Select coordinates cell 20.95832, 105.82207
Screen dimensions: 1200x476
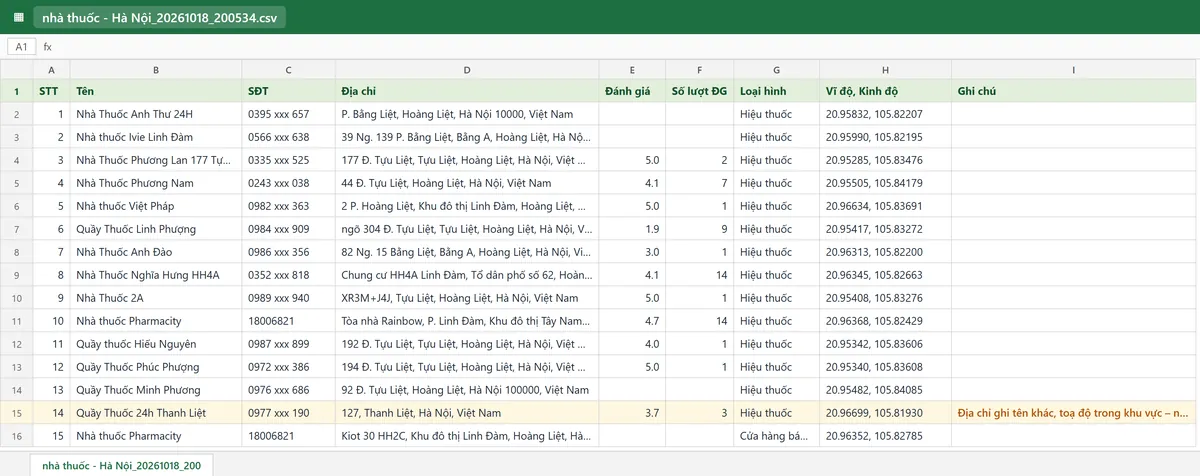point(885,114)
